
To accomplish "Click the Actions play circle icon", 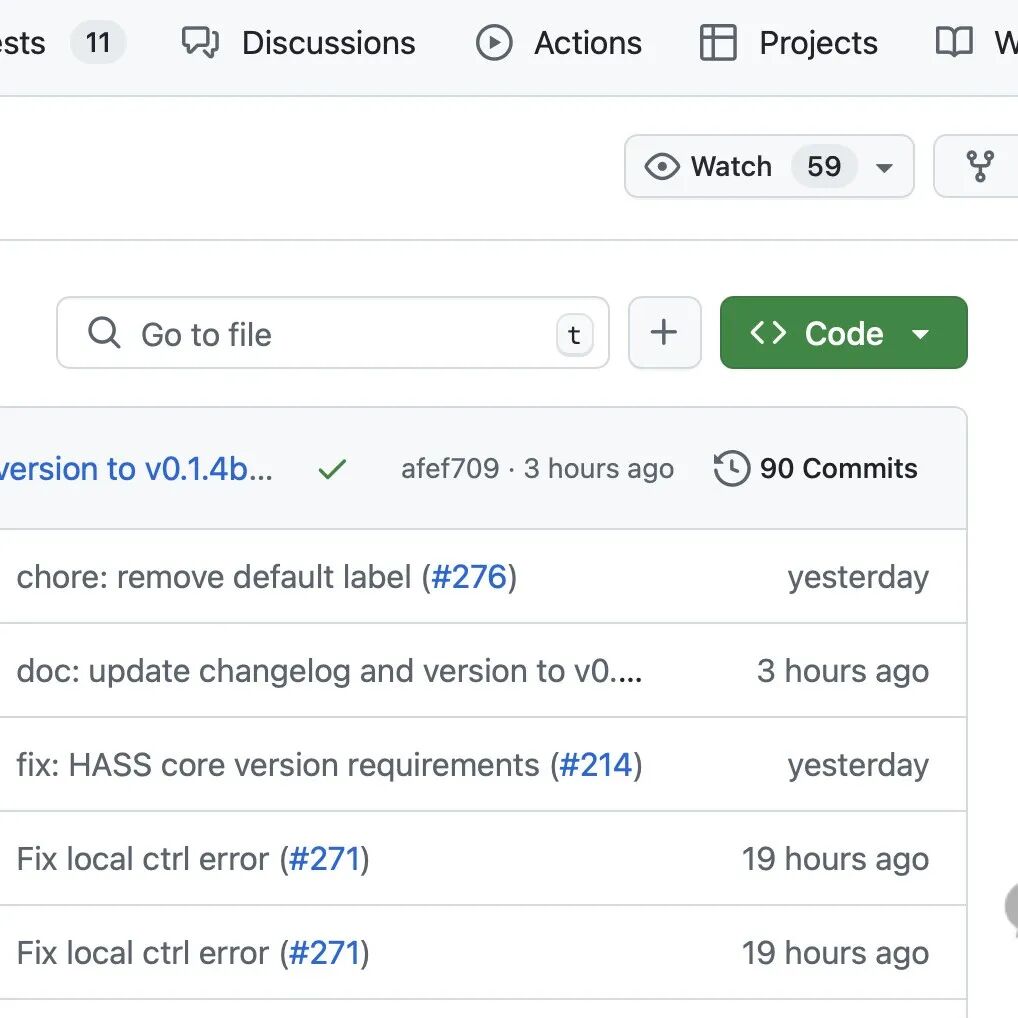I will coord(494,42).
